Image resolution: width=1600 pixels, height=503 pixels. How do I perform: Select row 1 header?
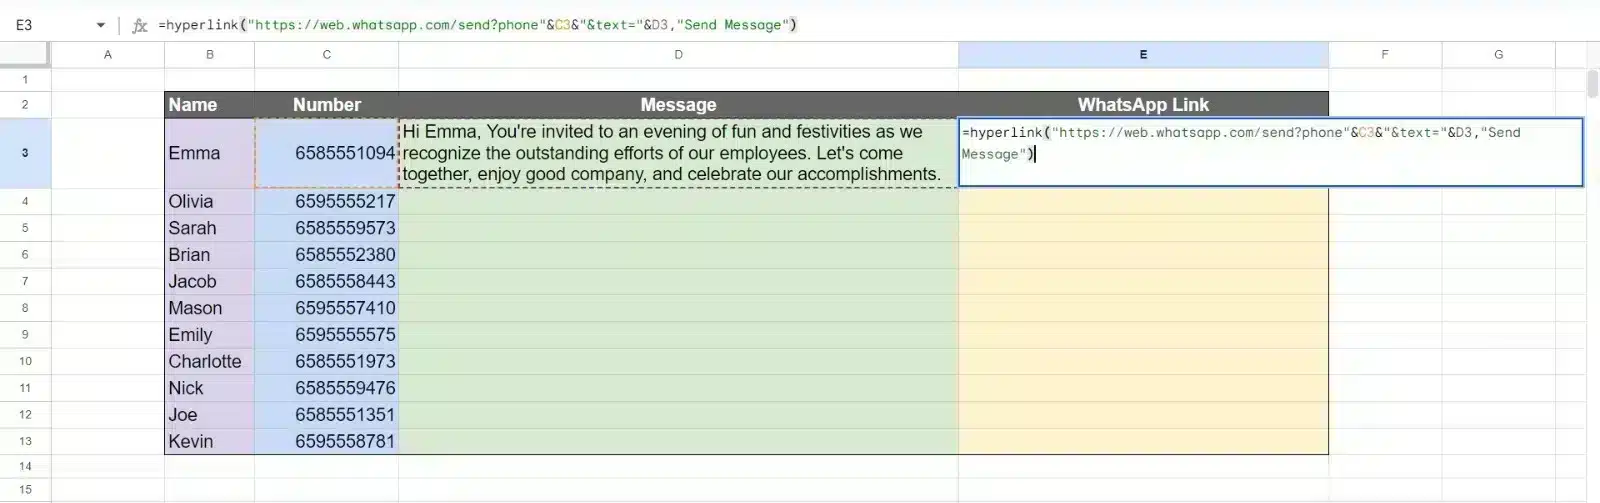point(25,79)
